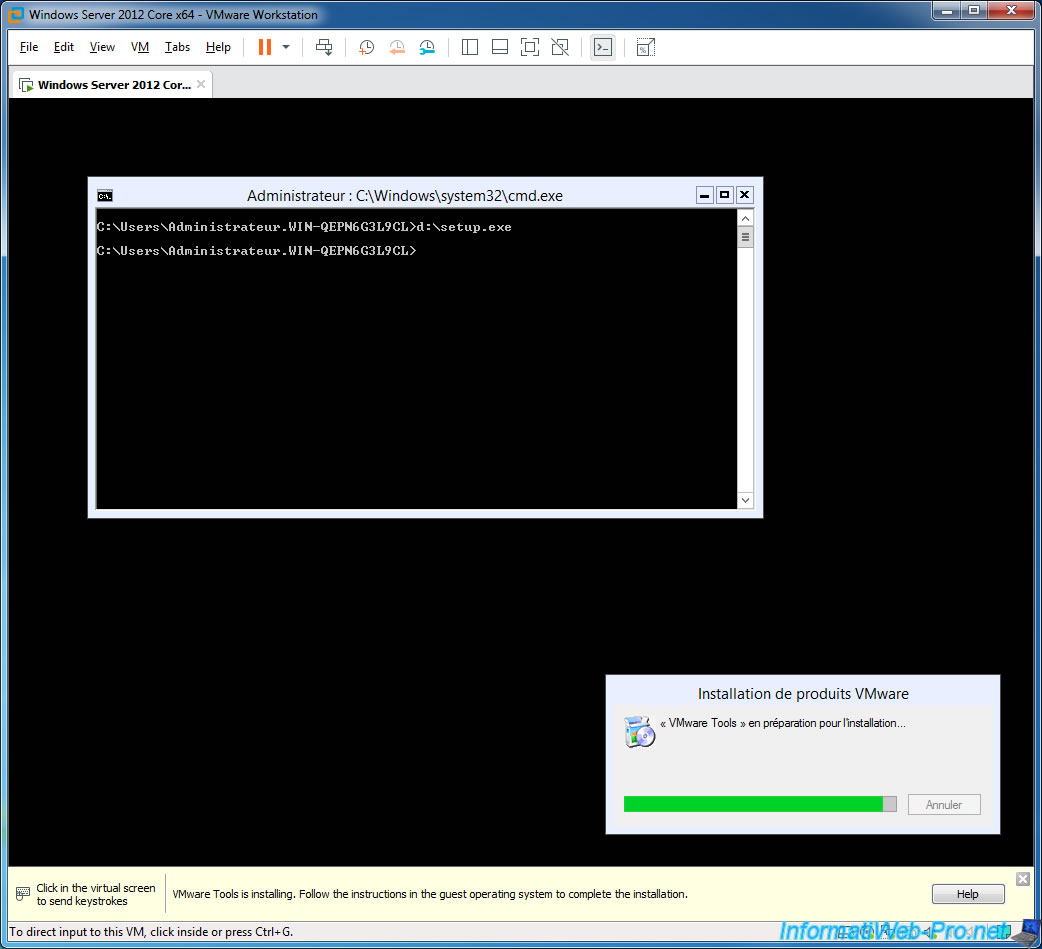
Task: Click the cmd scrollbar up arrow
Action: click(x=746, y=219)
